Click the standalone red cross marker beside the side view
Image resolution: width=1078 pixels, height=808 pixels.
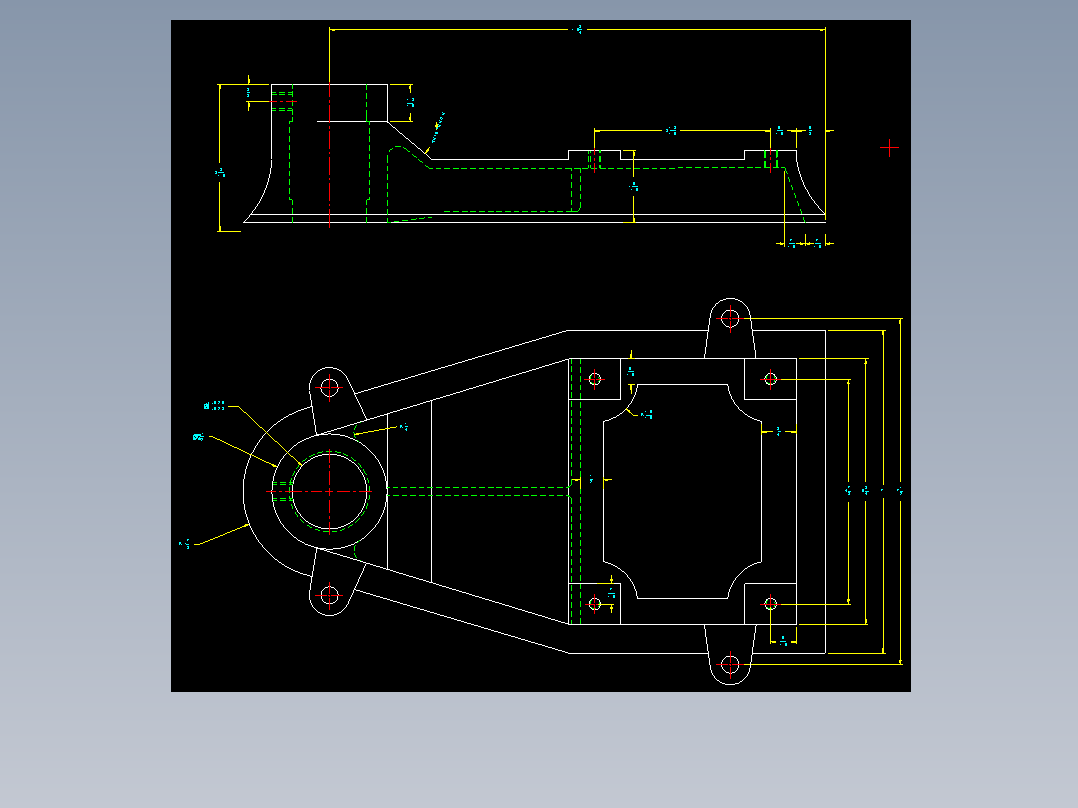coord(889,148)
